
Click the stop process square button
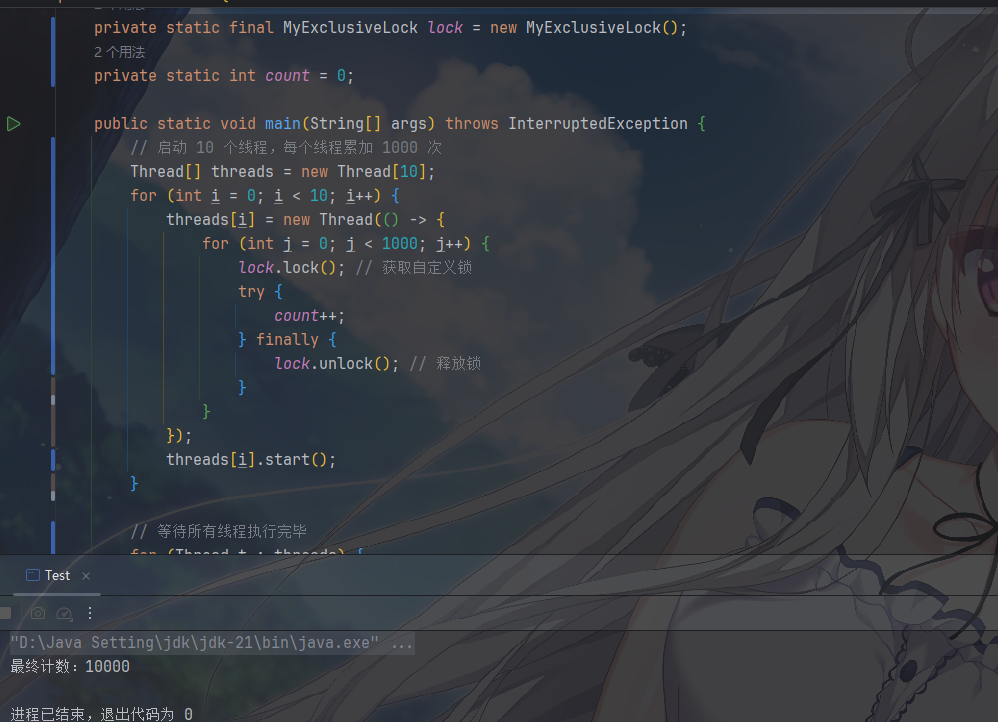click(5, 613)
